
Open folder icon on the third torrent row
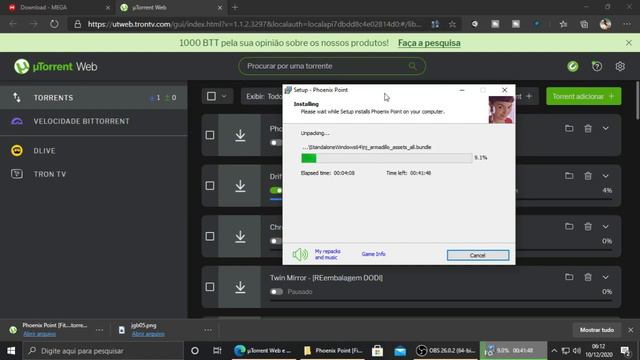click(569, 227)
